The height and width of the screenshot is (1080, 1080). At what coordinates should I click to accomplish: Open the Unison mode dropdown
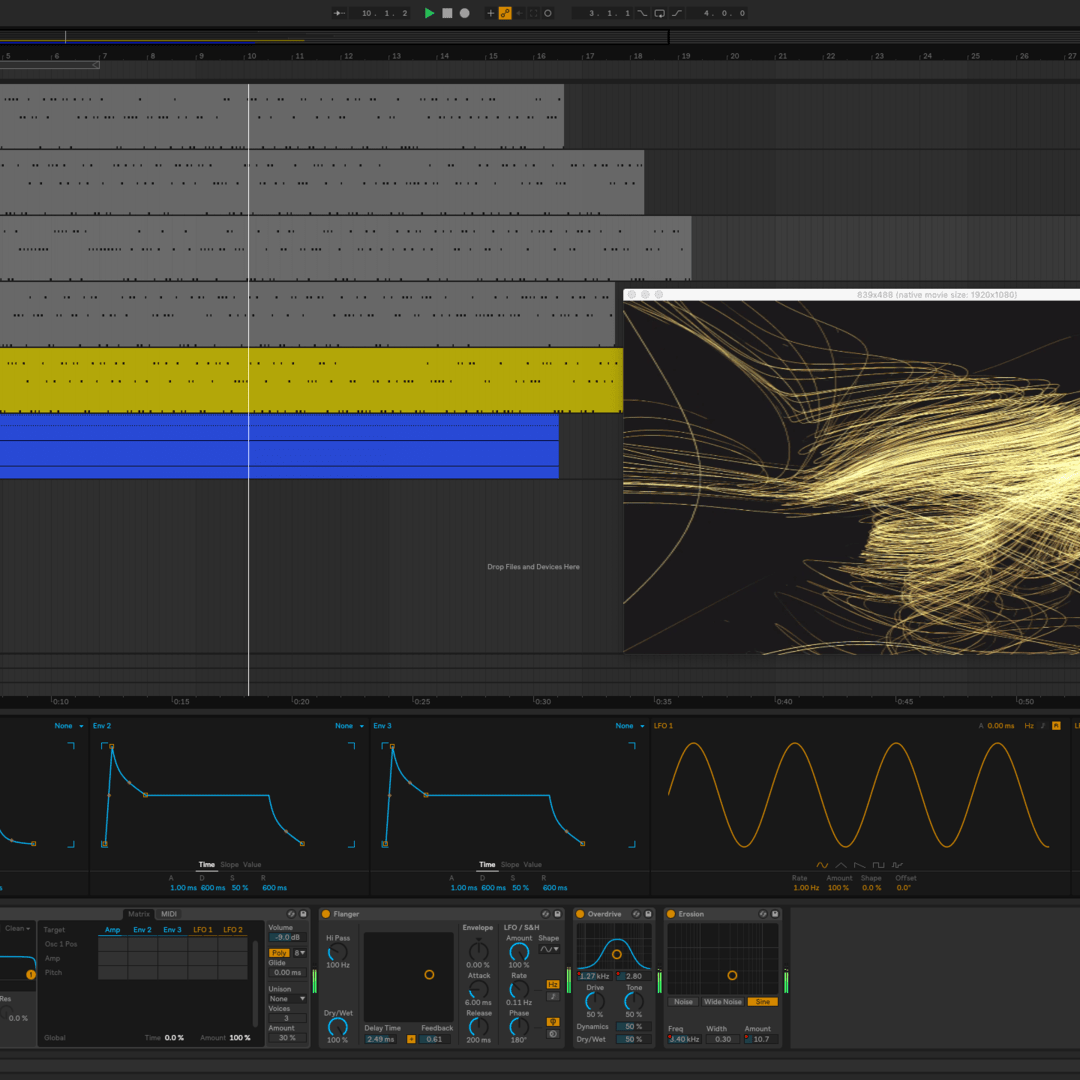[287, 998]
